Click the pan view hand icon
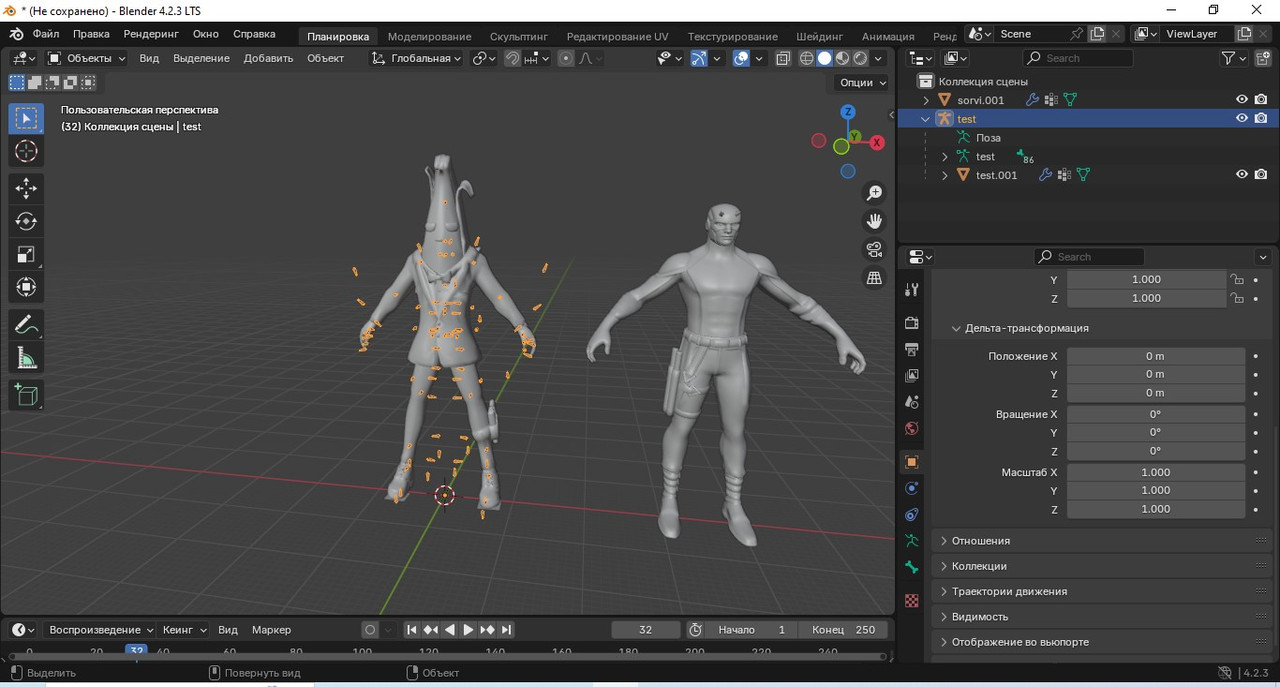This screenshot has width=1280, height=687. point(875,221)
